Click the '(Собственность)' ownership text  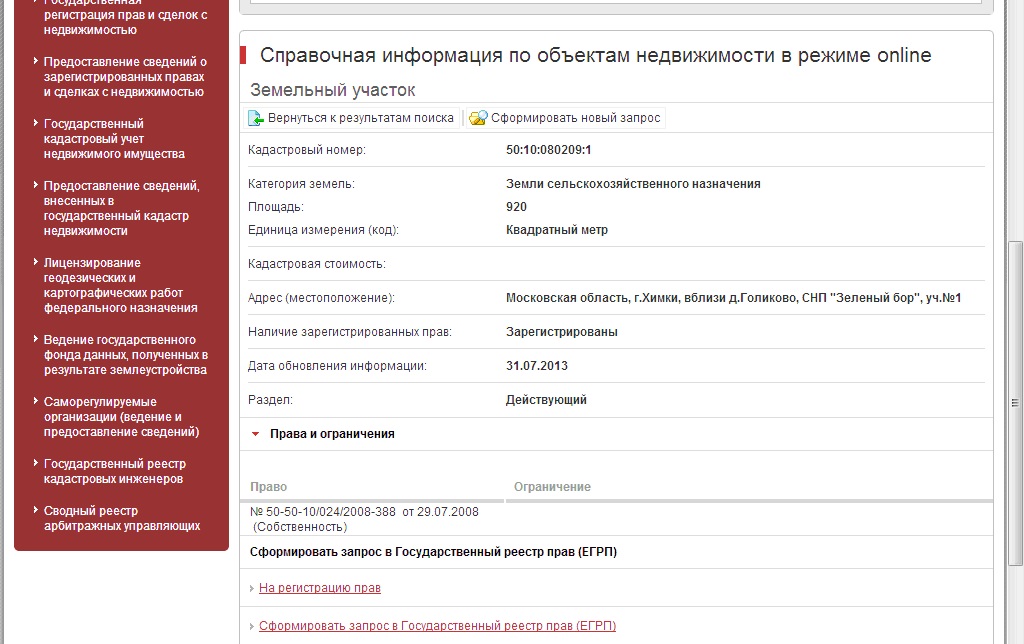point(300,527)
